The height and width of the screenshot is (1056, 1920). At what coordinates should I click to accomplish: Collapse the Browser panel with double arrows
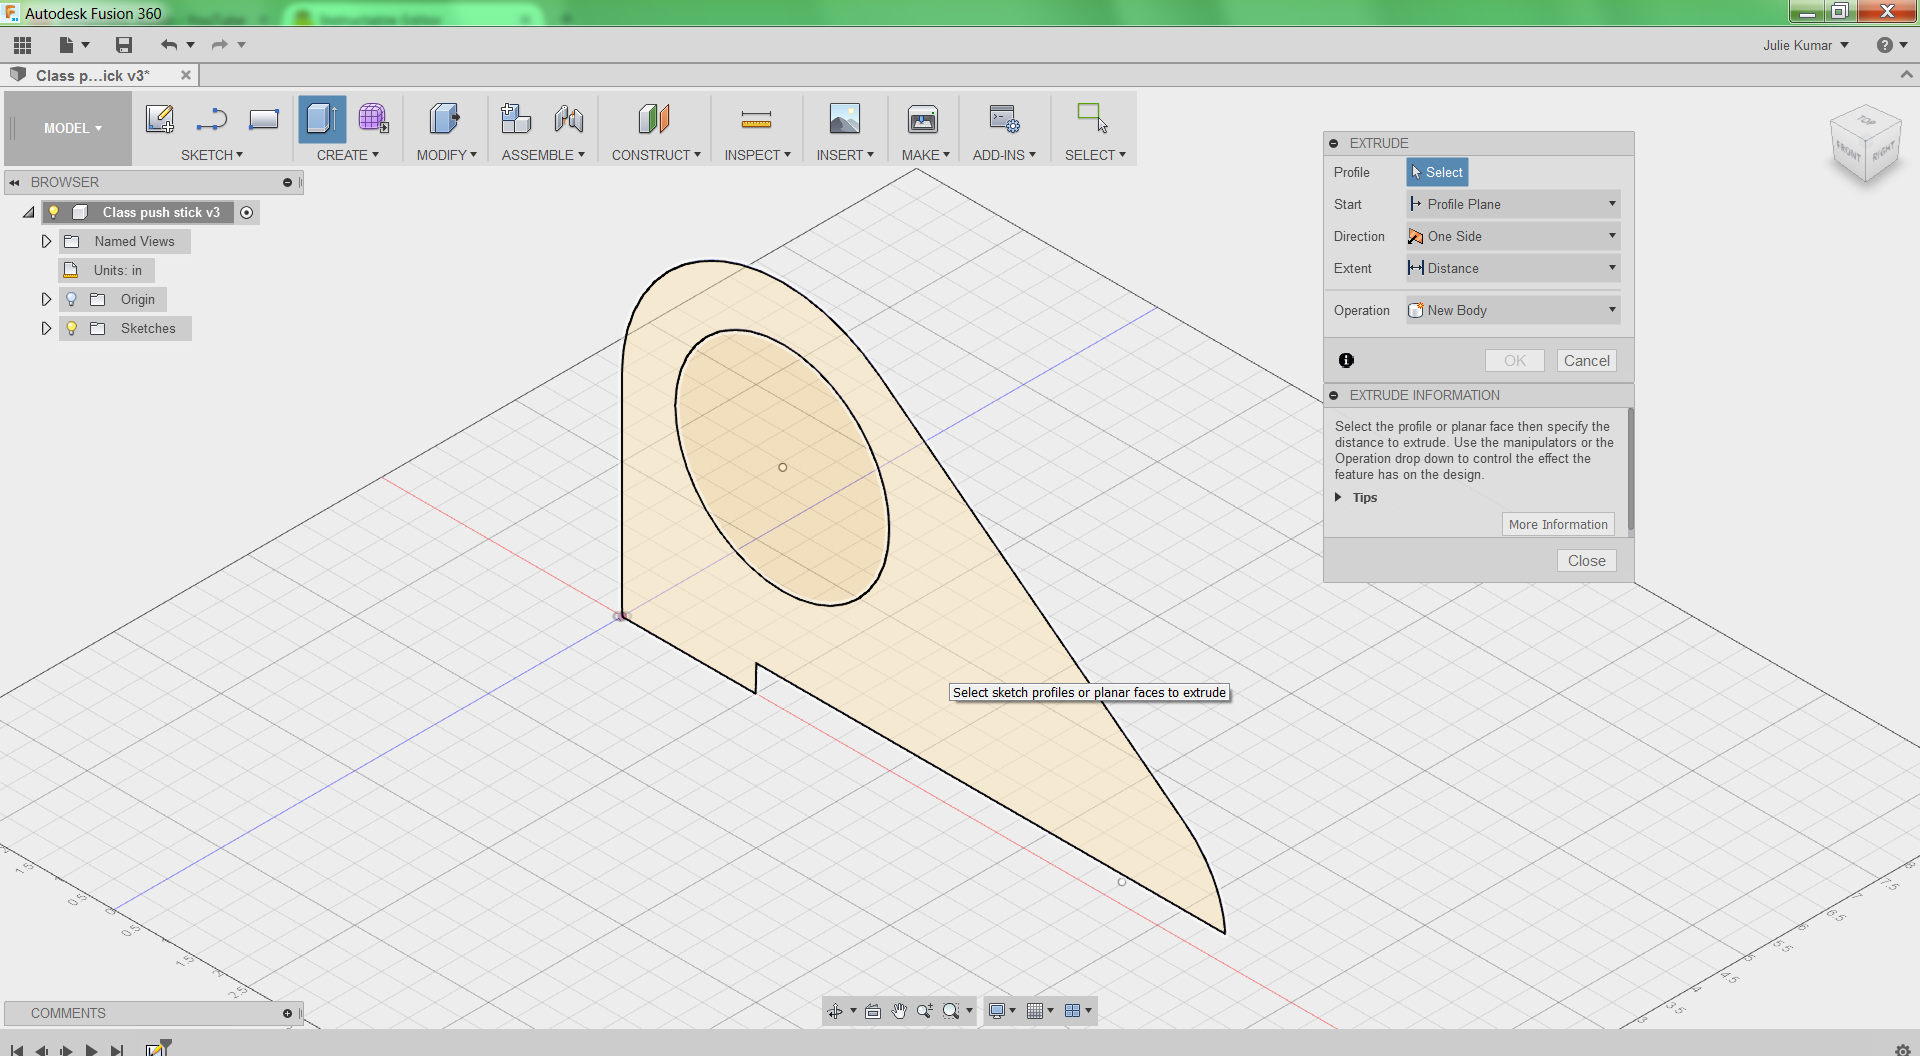coord(15,182)
